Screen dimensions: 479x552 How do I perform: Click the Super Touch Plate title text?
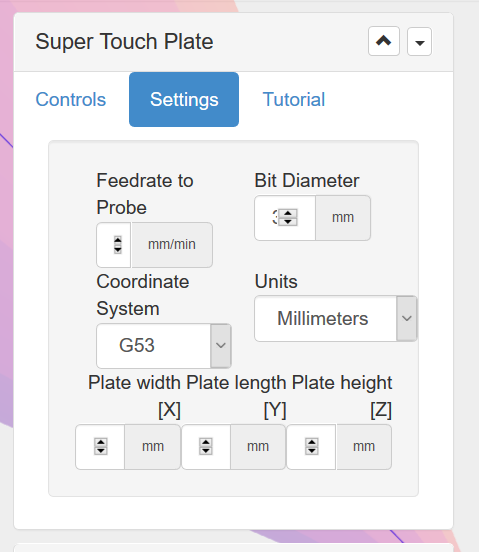click(124, 42)
